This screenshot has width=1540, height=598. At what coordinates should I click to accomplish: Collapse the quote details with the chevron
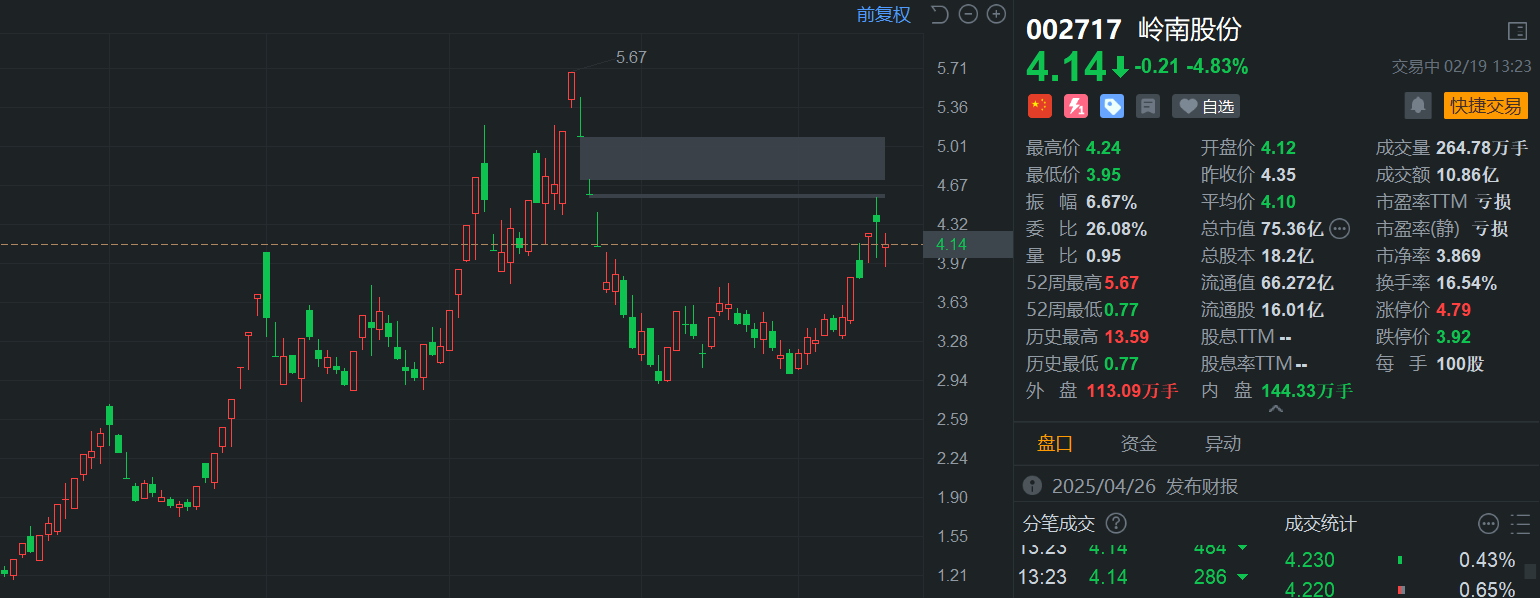click(1275, 409)
